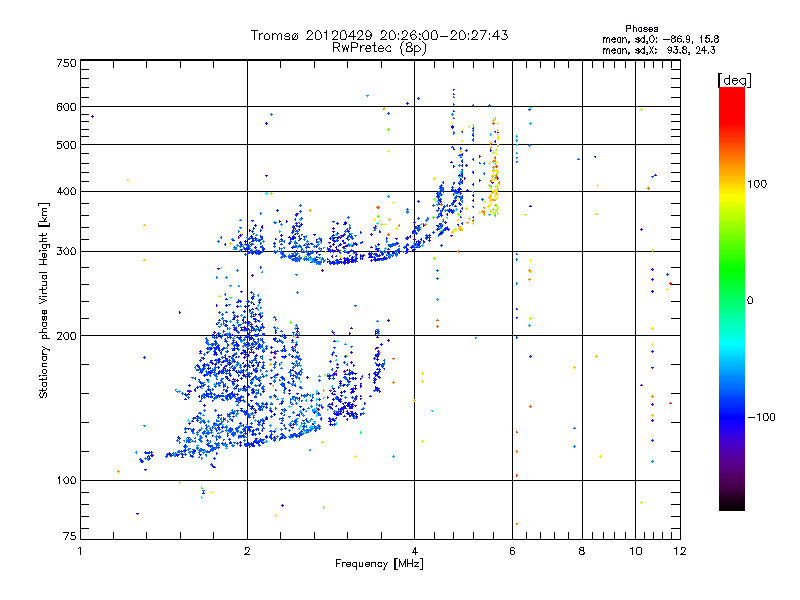The image size is (800, 600).
Task: Click the y-axis tick label '300'
Action: pyautogui.click(x=66, y=251)
